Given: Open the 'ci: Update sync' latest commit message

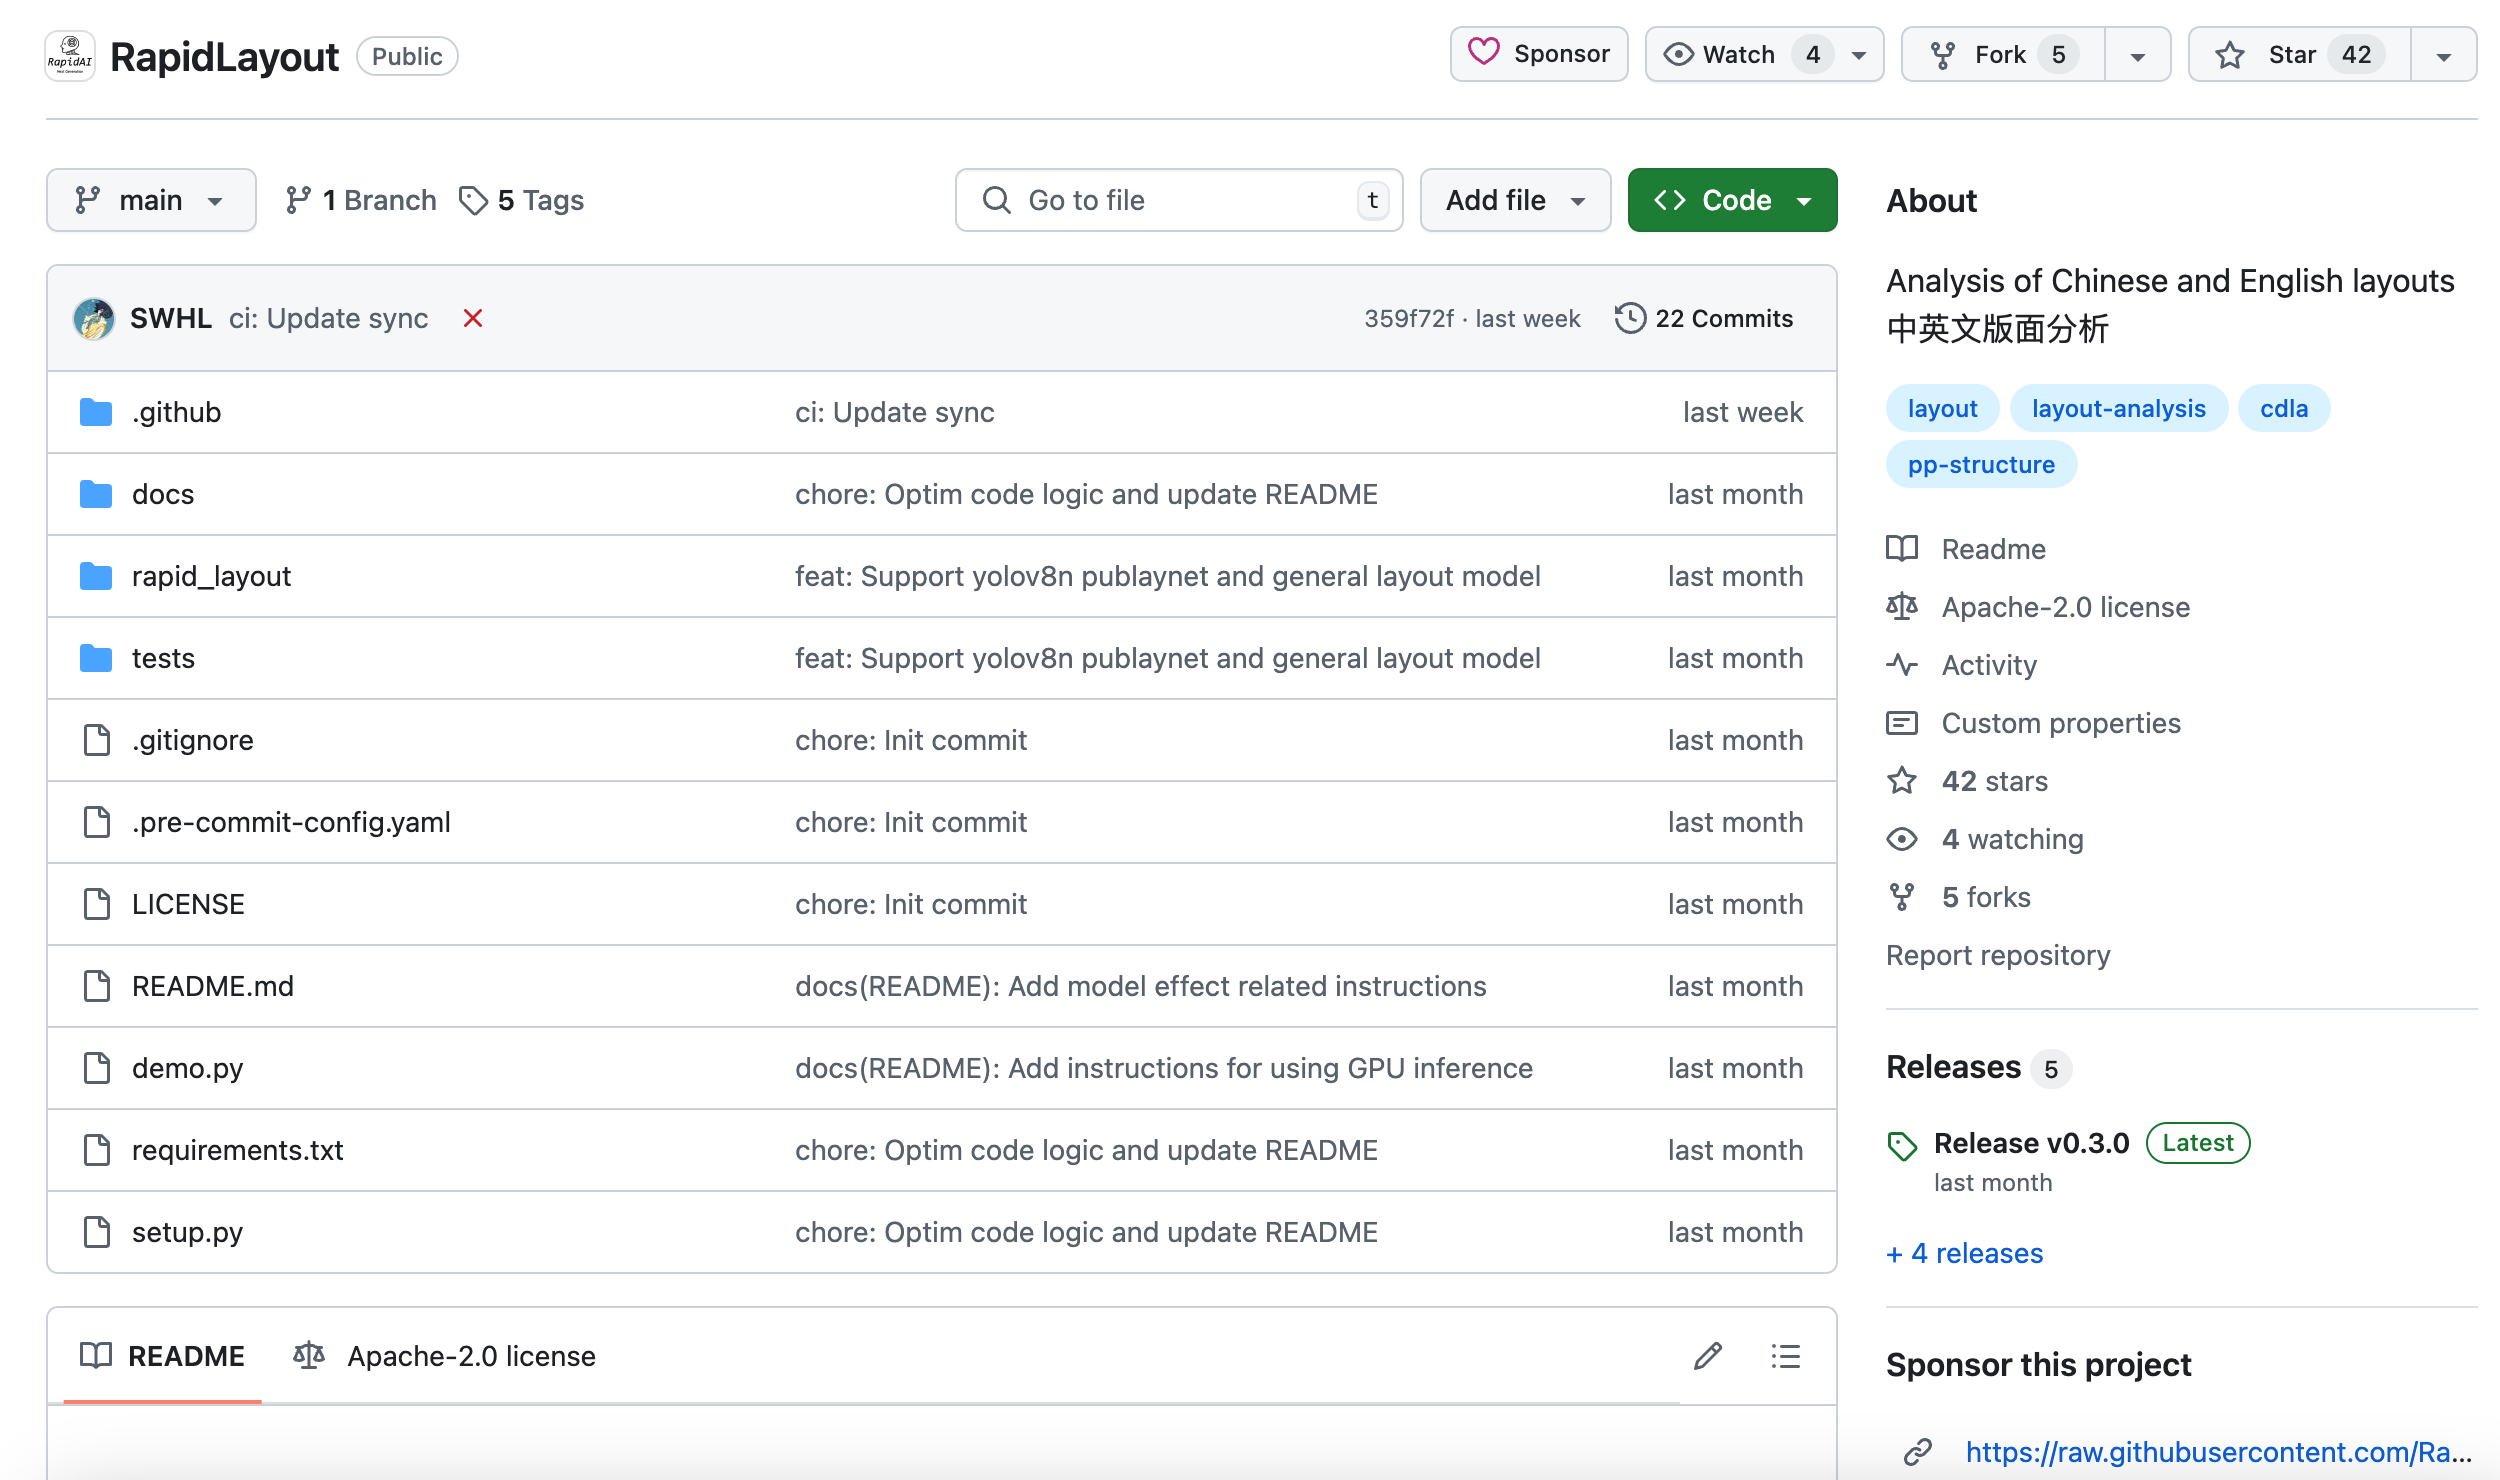Looking at the screenshot, I should [328, 318].
